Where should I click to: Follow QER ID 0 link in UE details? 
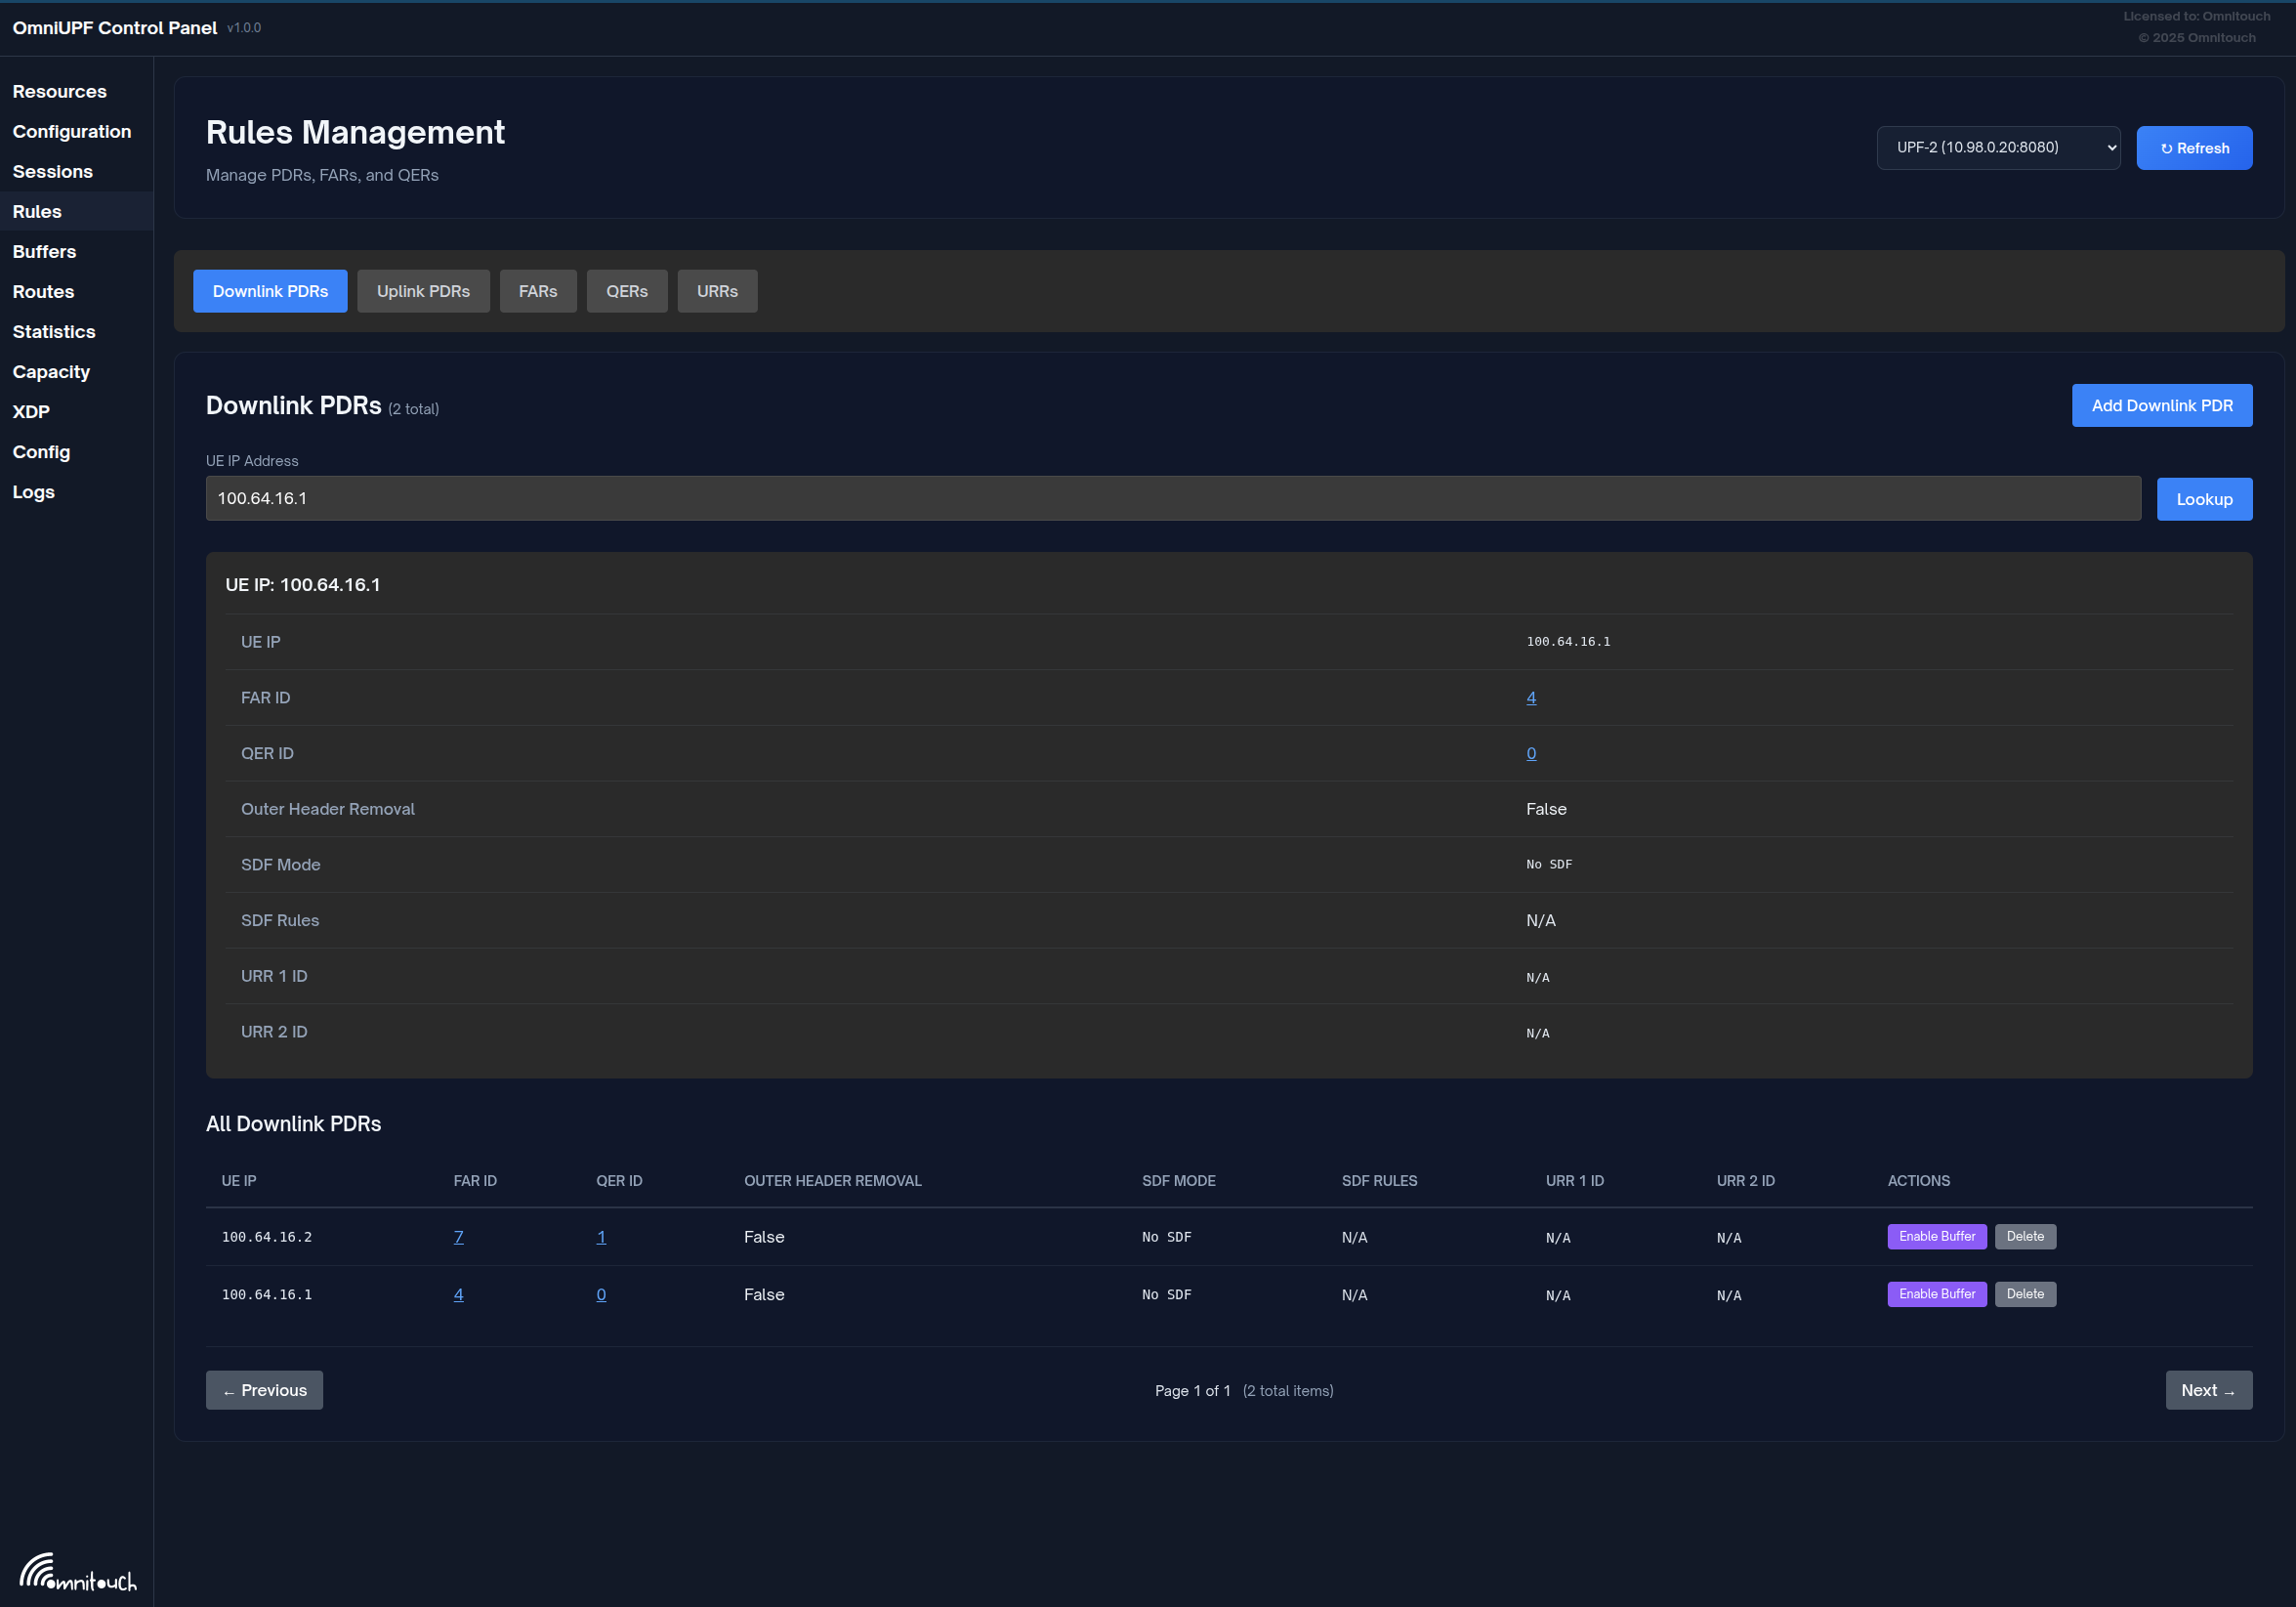click(x=1531, y=753)
